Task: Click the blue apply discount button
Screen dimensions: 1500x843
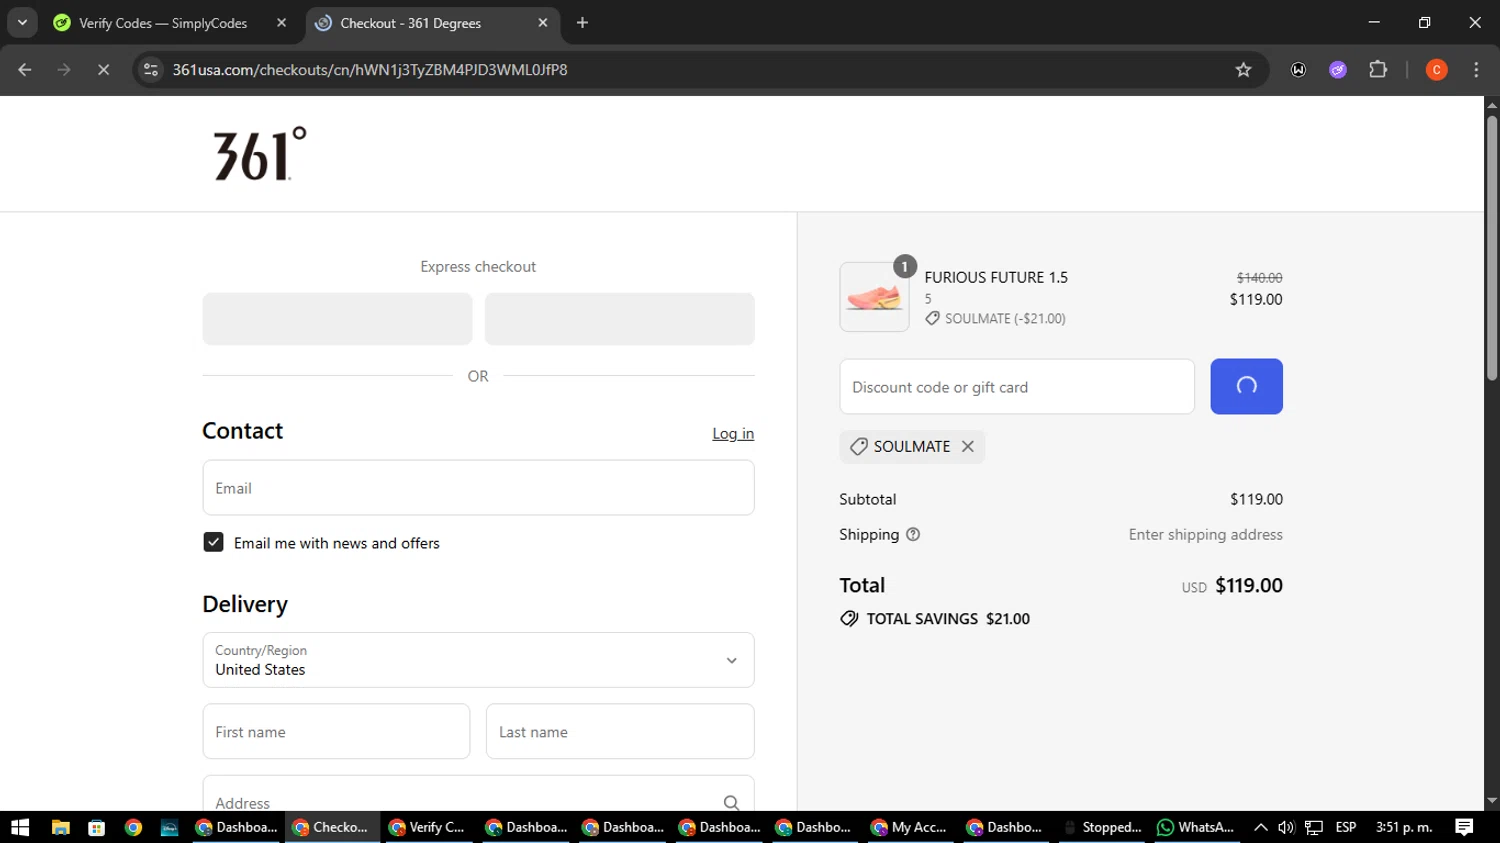Action: point(1246,386)
